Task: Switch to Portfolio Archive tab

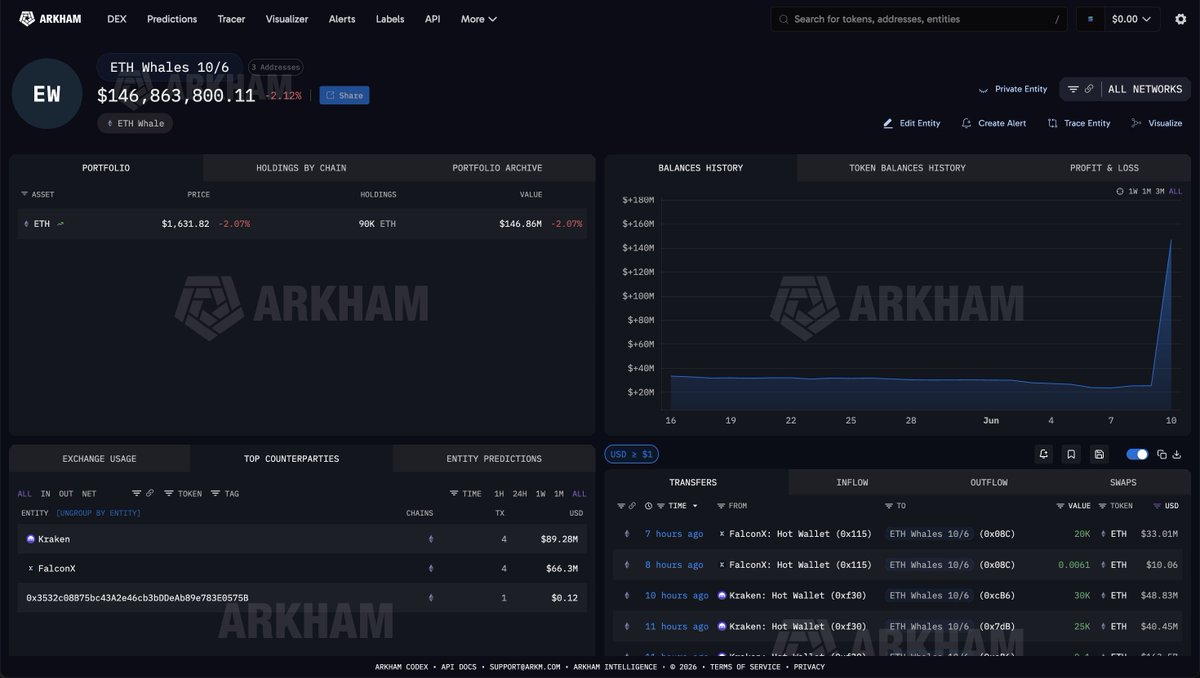Action: (497, 168)
